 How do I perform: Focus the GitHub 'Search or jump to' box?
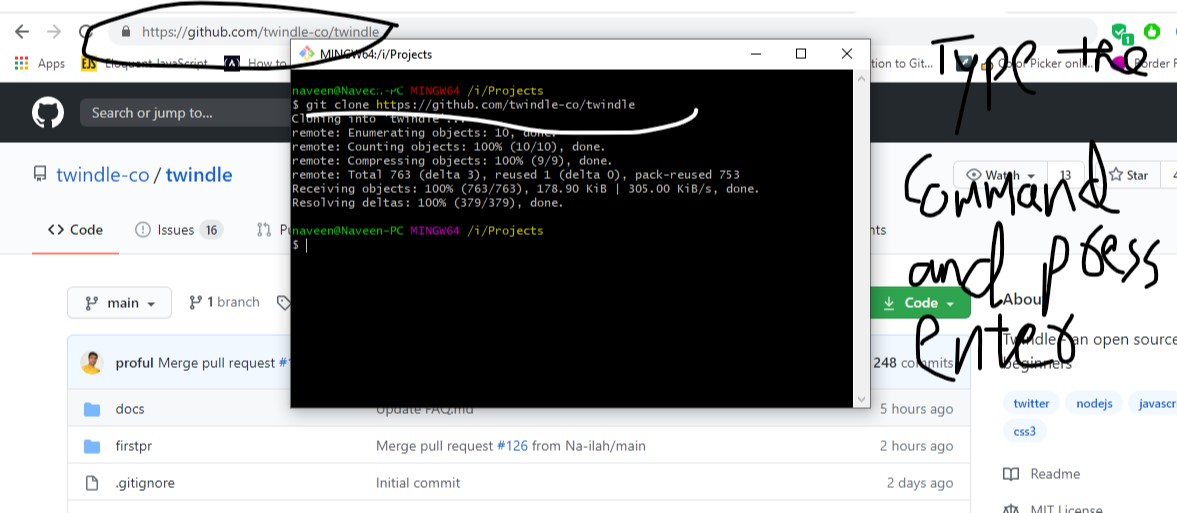tap(184, 113)
